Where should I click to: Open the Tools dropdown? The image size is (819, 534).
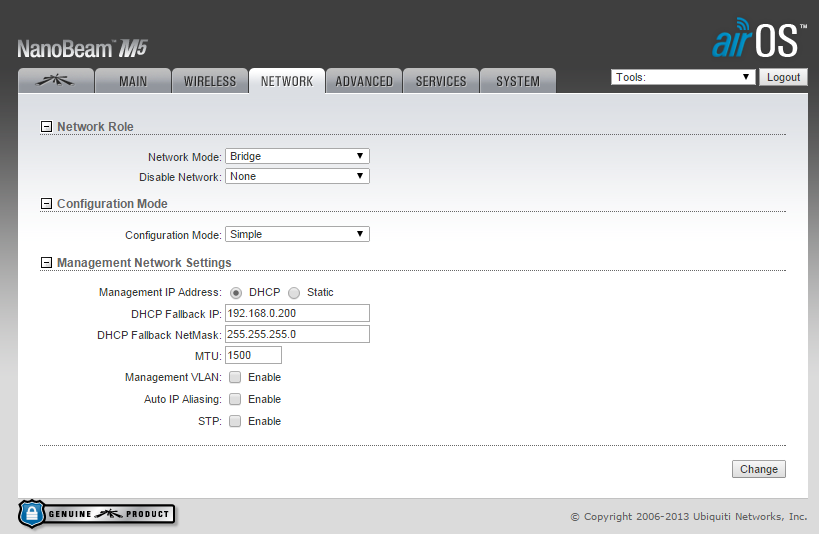click(x=683, y=77)
